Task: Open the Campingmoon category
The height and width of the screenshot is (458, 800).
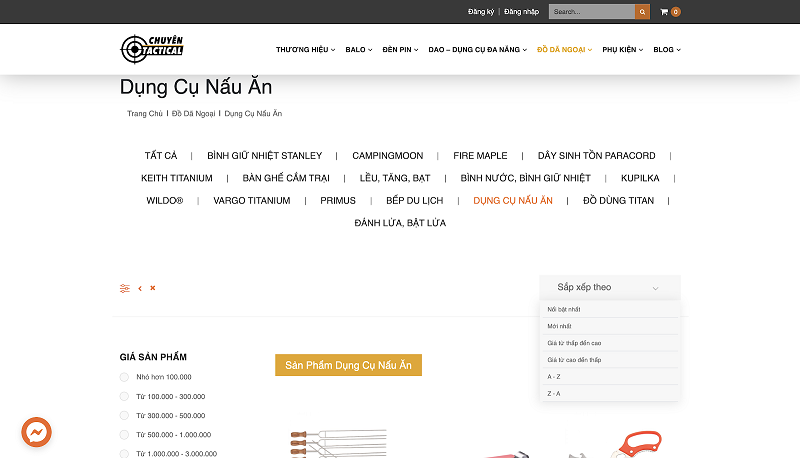Action: (x=388, y=156)
